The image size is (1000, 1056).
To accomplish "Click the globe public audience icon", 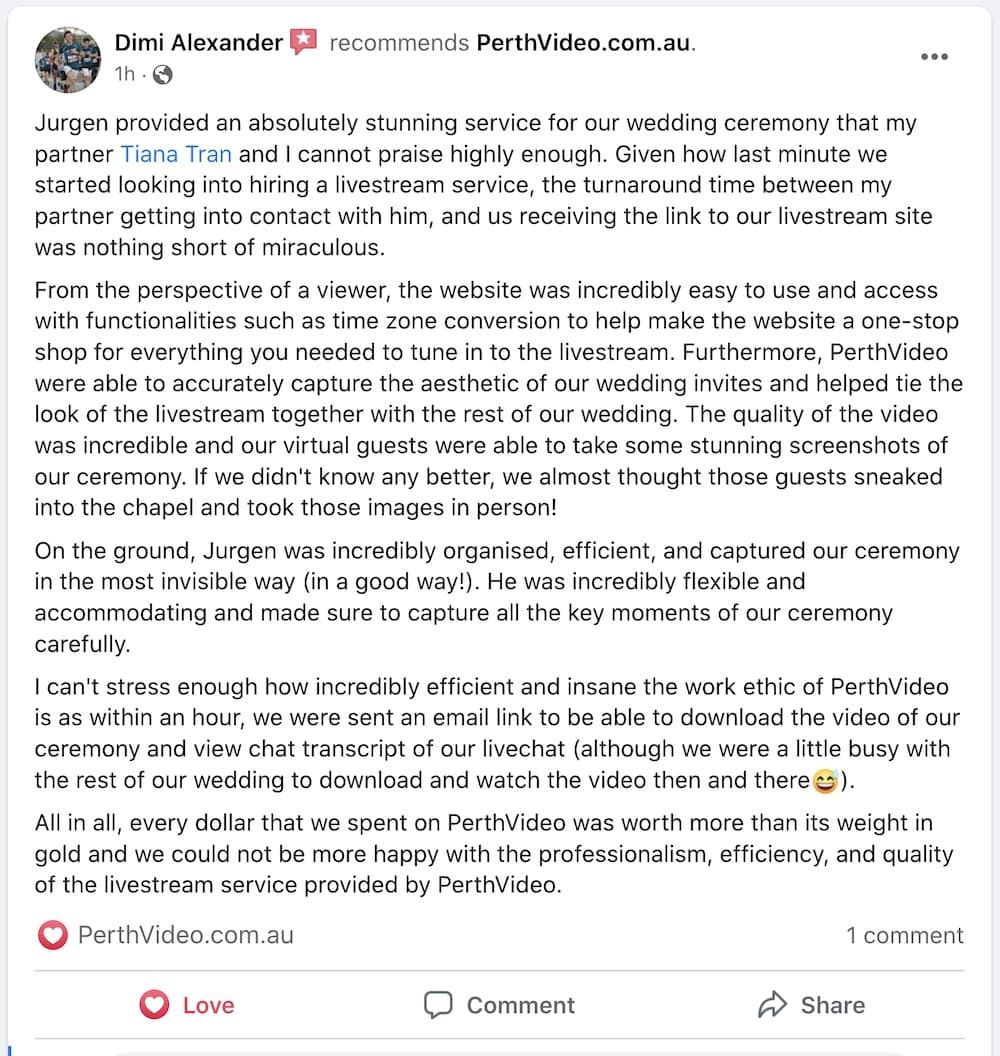I will [162, 74].
